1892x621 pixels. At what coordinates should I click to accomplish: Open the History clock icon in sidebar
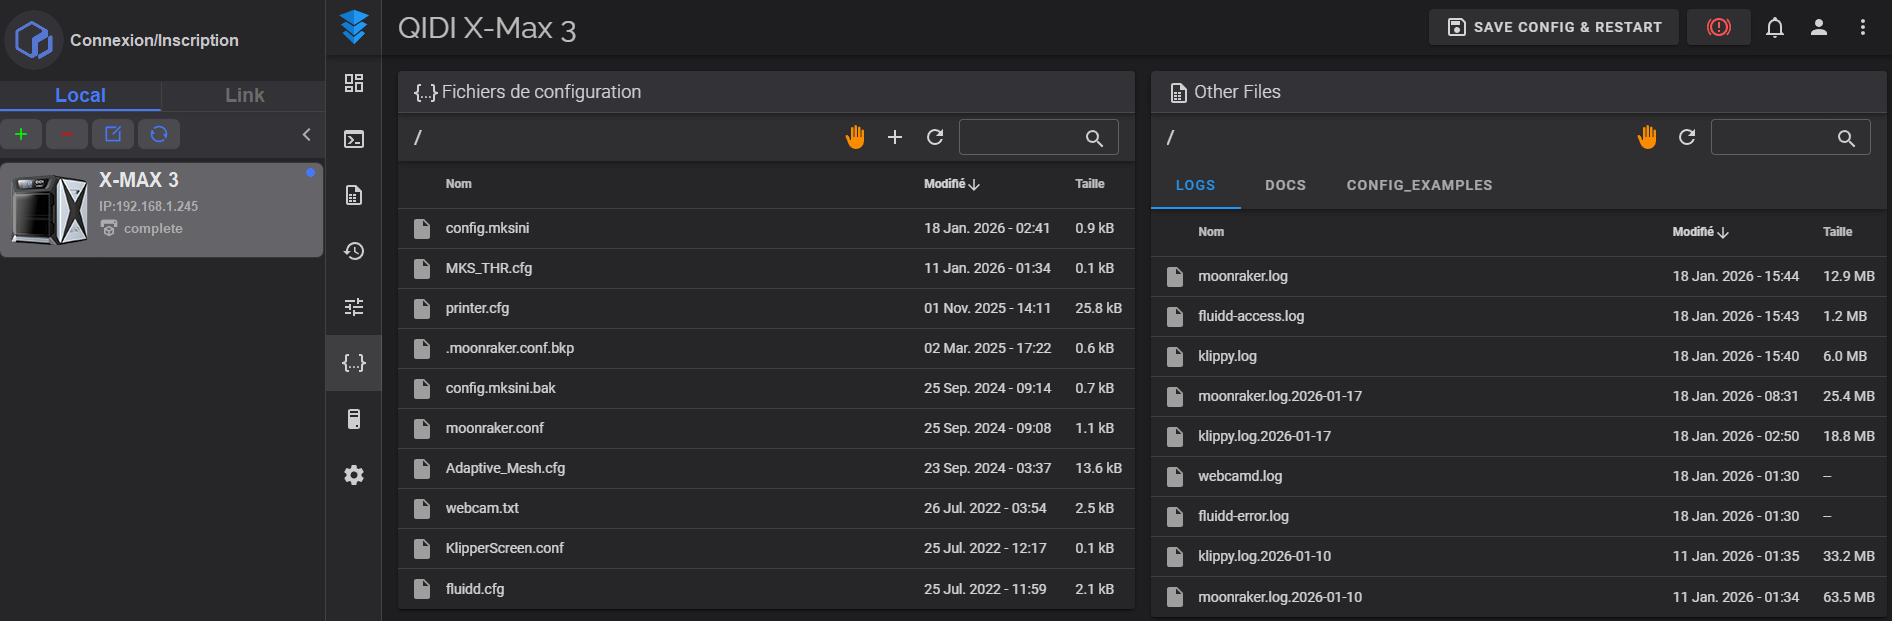coord(354,251)
